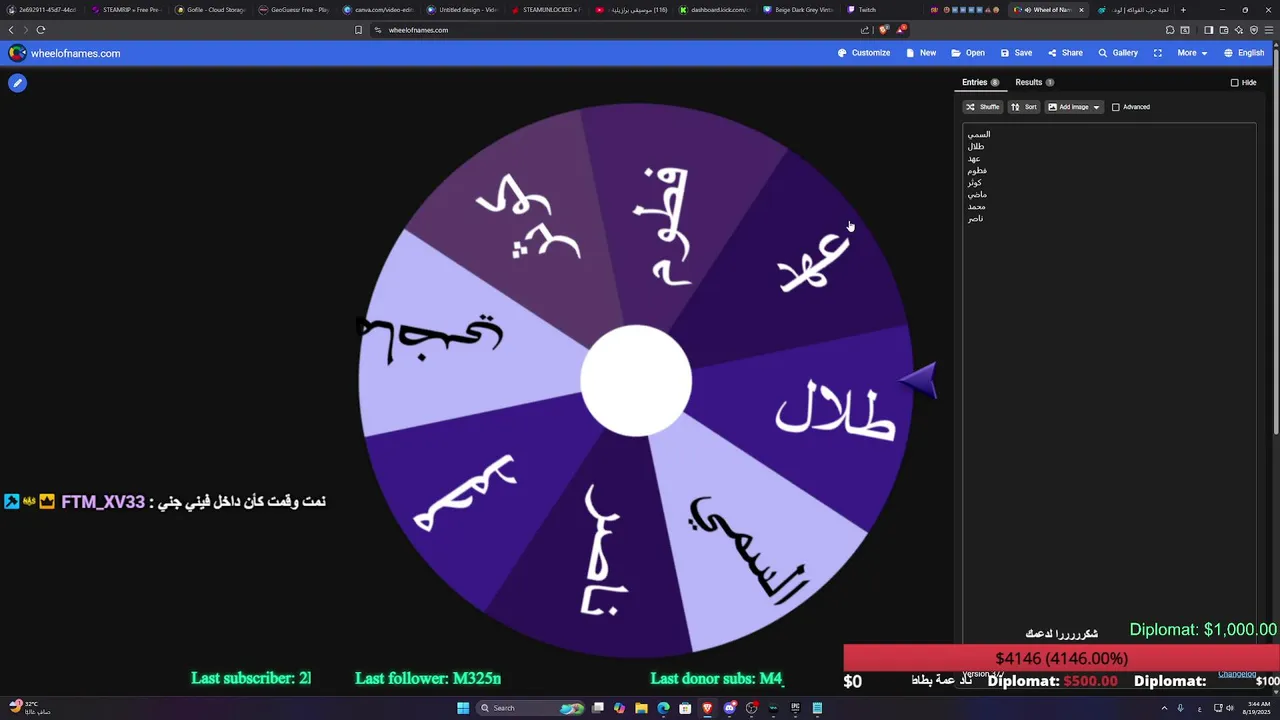
Task: Switch to the dashboard.kick.com tab
Action: tap(714, 10)
